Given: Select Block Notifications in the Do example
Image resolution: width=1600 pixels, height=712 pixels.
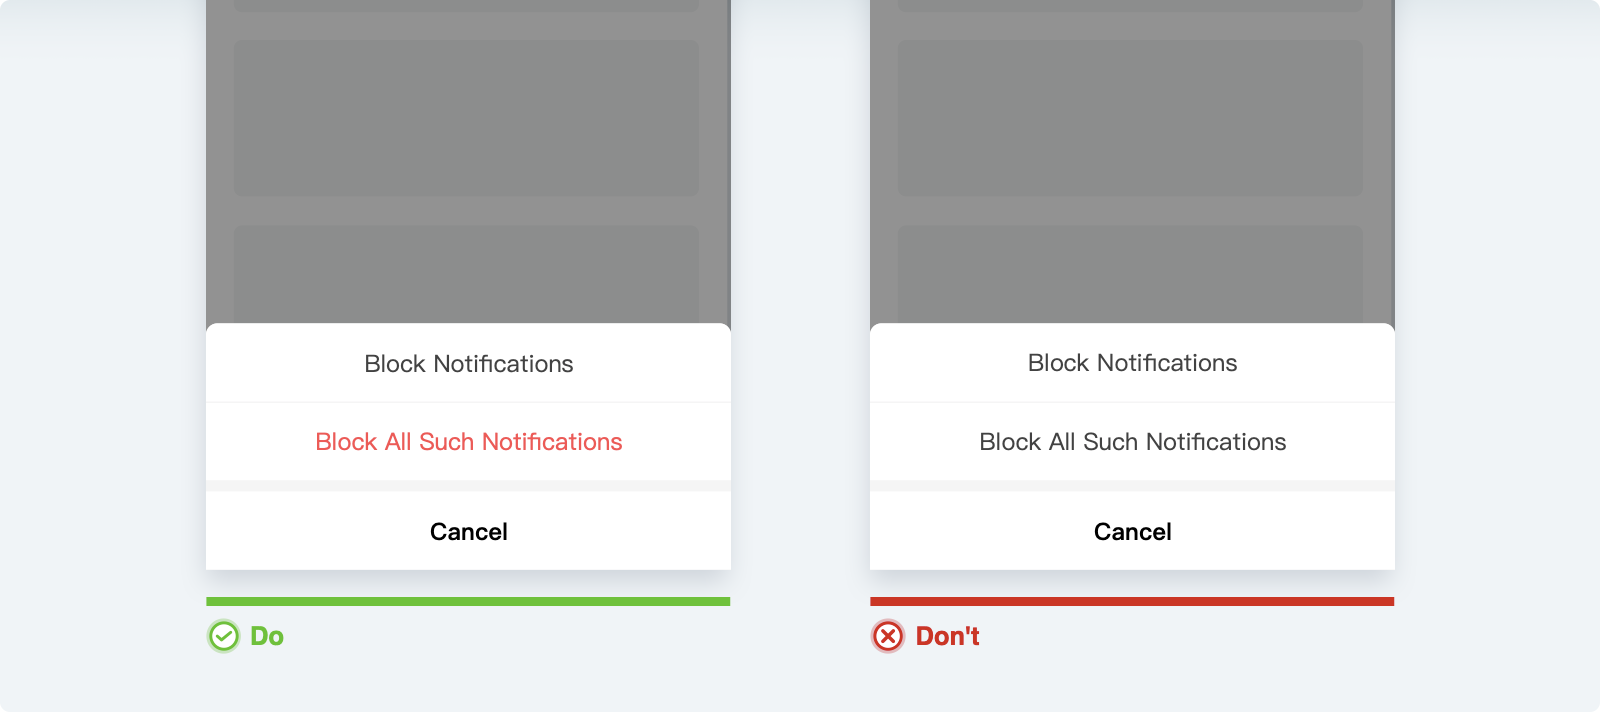Looking at the screenshot, I should (x=468, y=364).
